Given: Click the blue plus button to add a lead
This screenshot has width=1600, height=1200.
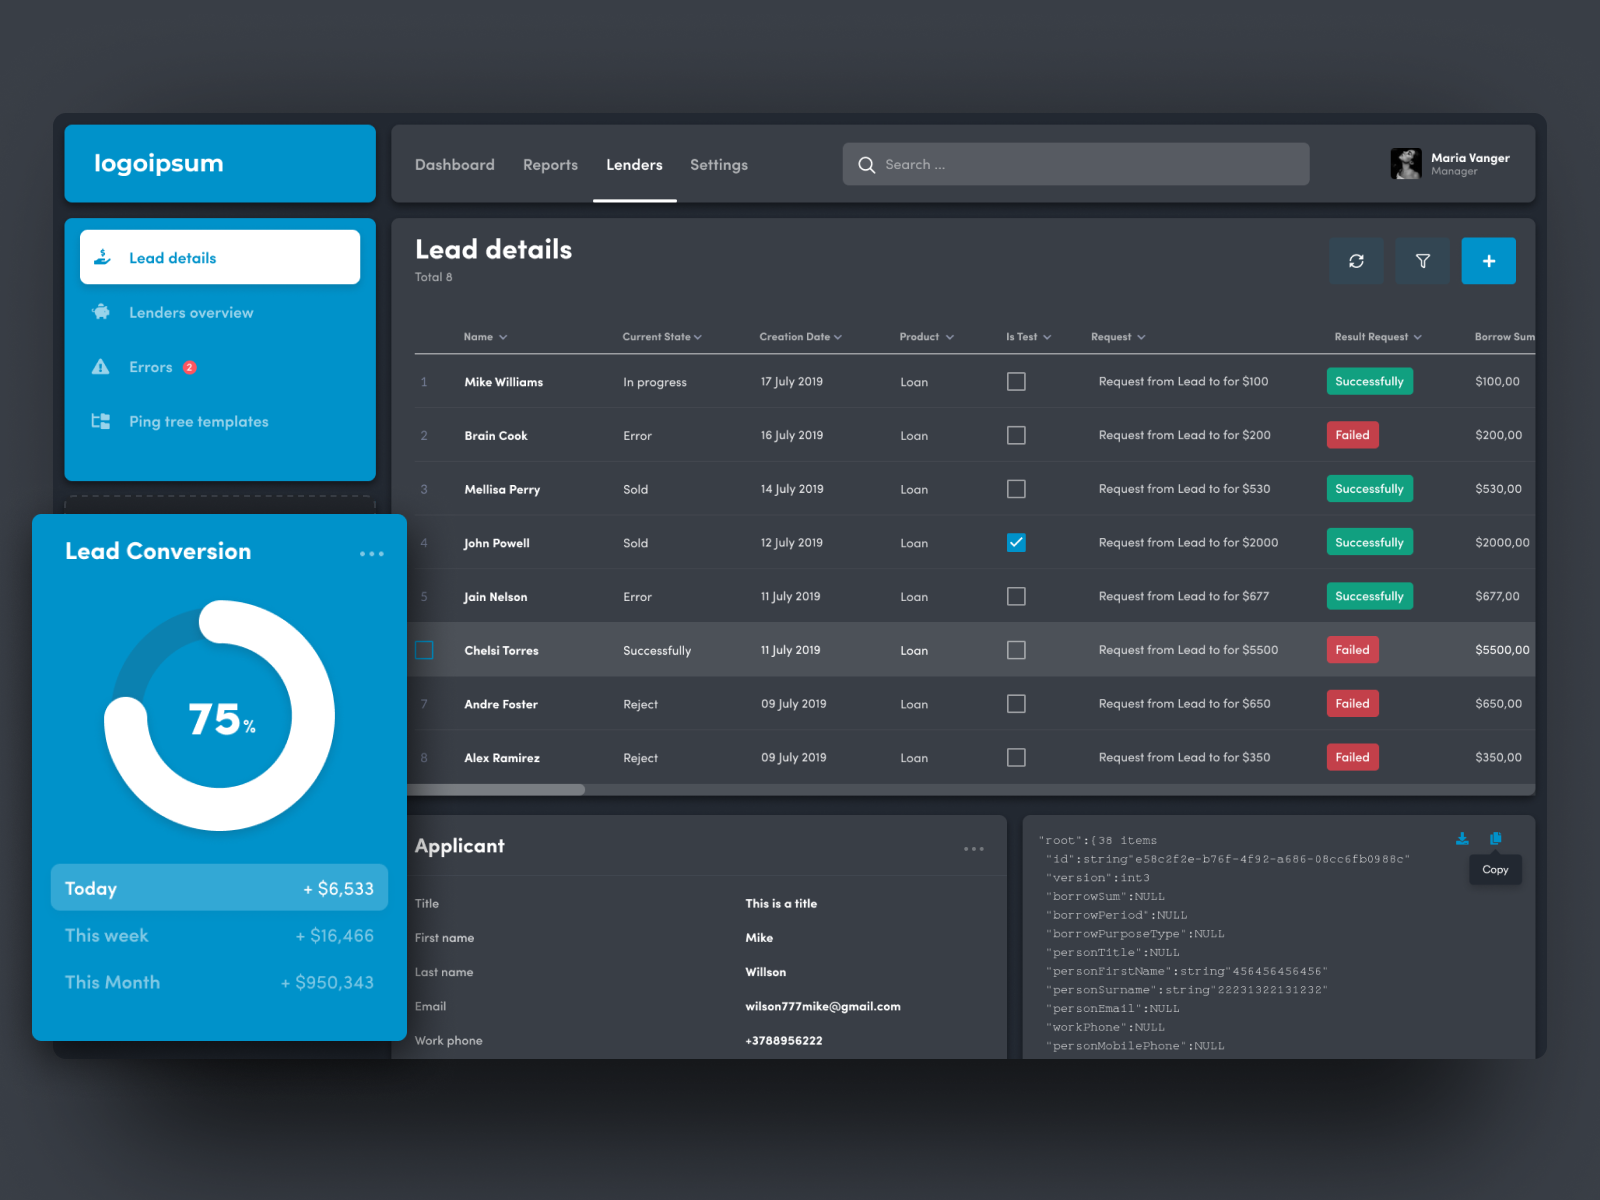Looking at the screenshot, I should tap(1488, 261).
